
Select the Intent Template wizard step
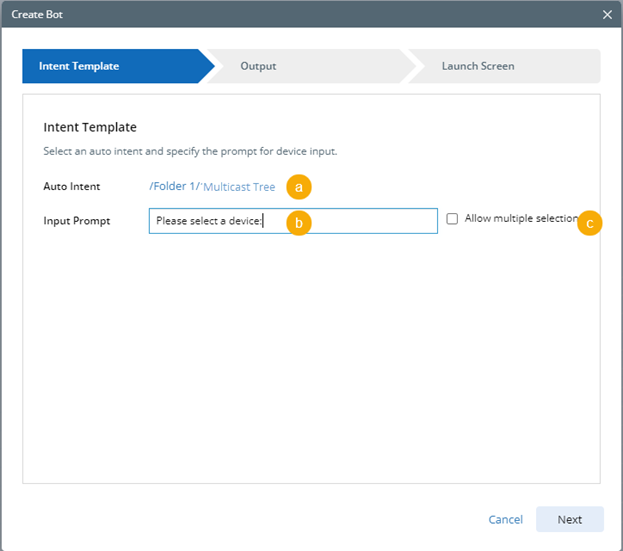click(x=80, y=66)
